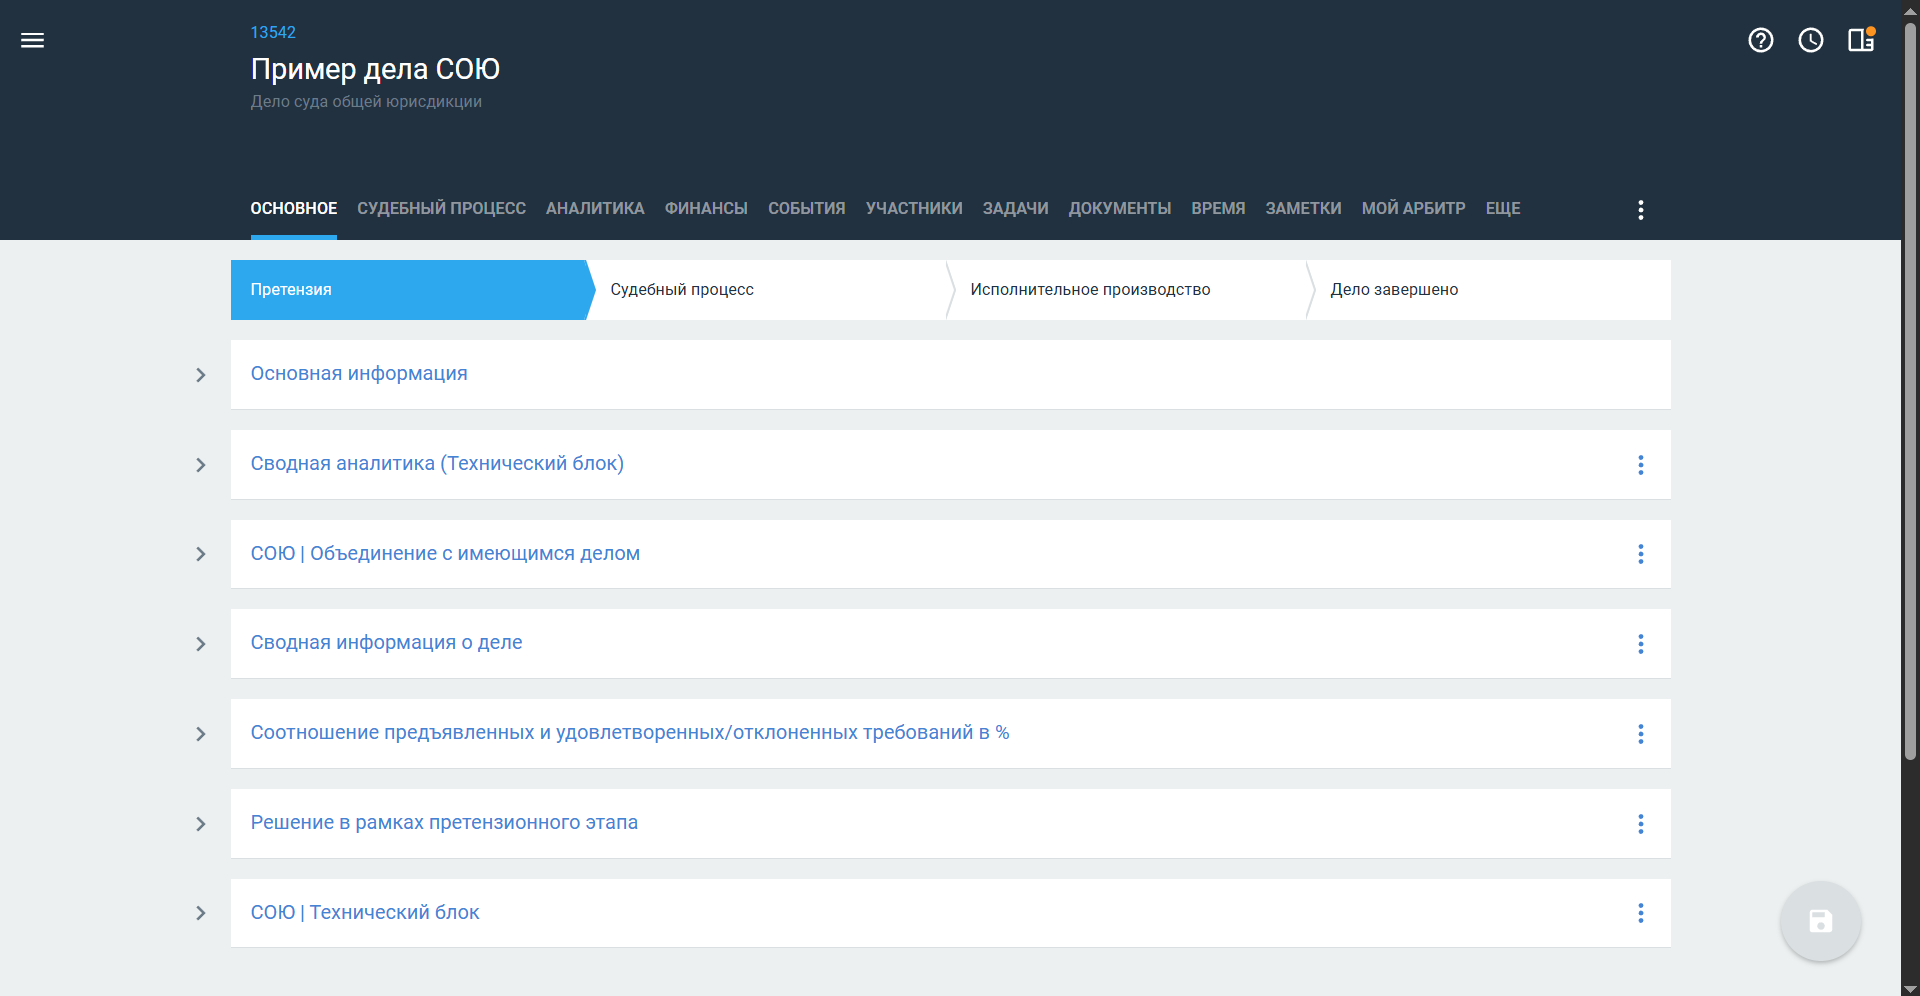Open options menu for Сводная аналитика block
1920x996 pixels.
click(1640, 465)
